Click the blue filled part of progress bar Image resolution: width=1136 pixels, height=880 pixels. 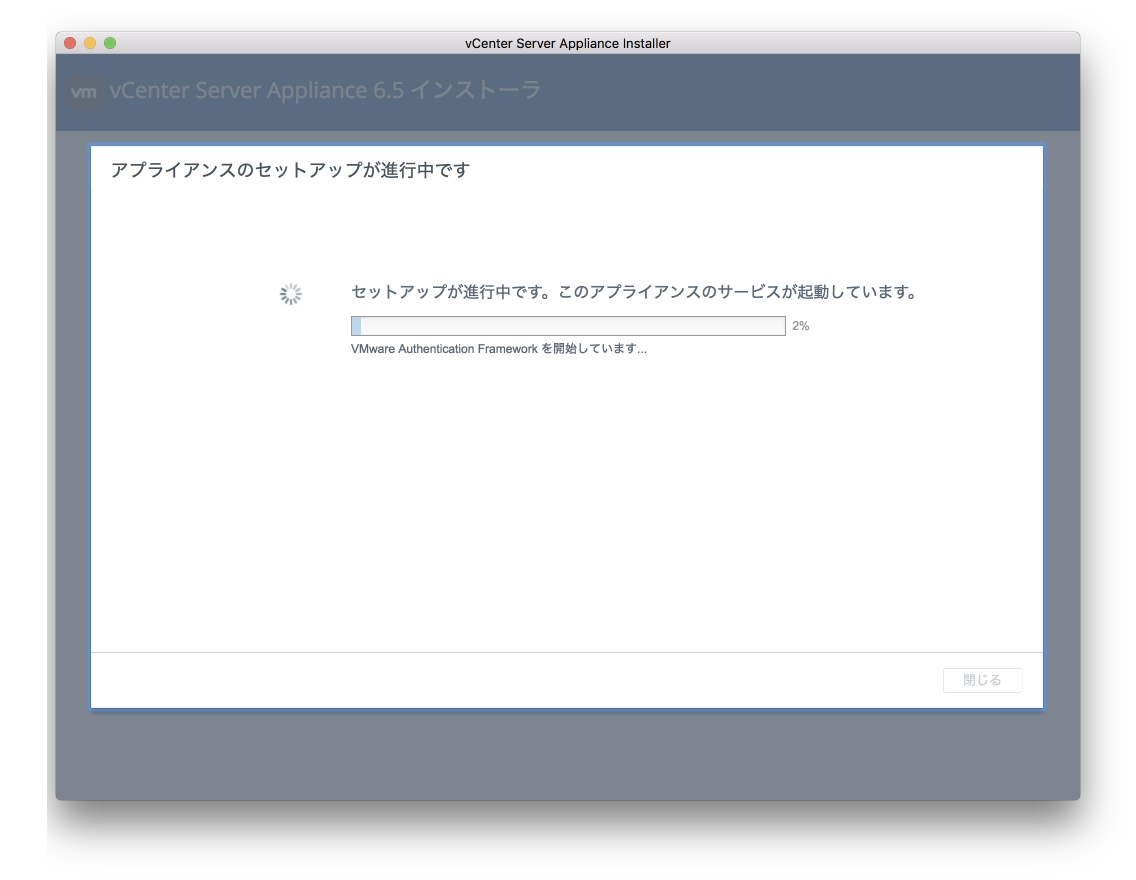[356, 326]
